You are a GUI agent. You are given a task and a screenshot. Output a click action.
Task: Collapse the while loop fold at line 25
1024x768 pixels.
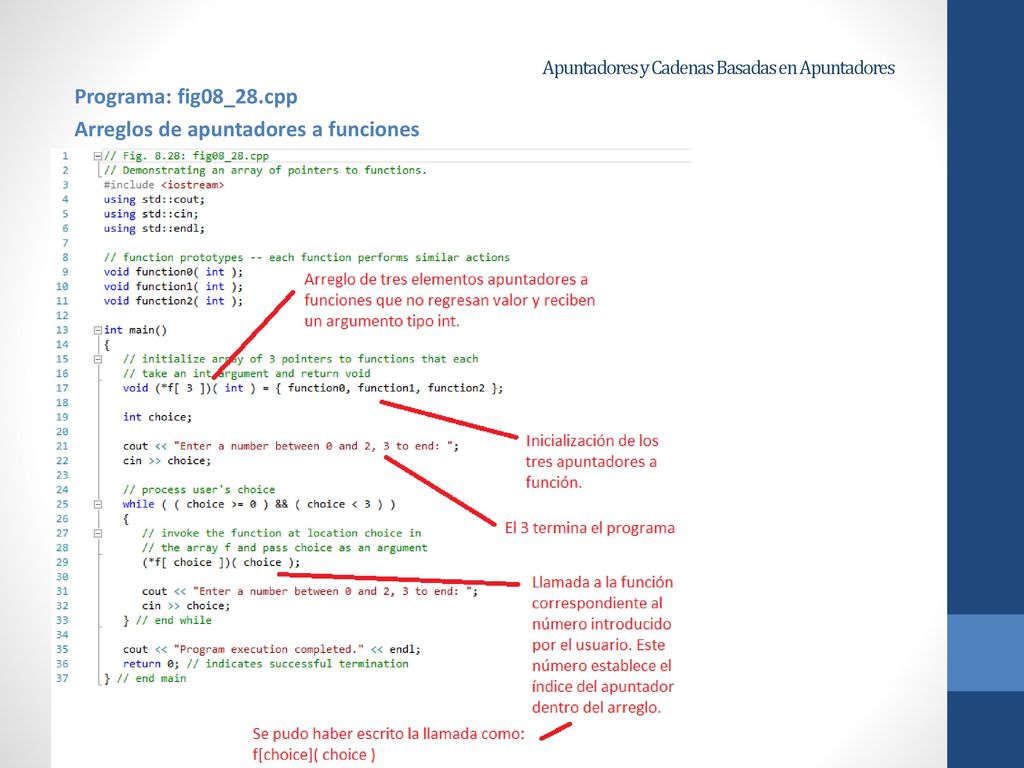pyautogui.click(x=97, y=504)
